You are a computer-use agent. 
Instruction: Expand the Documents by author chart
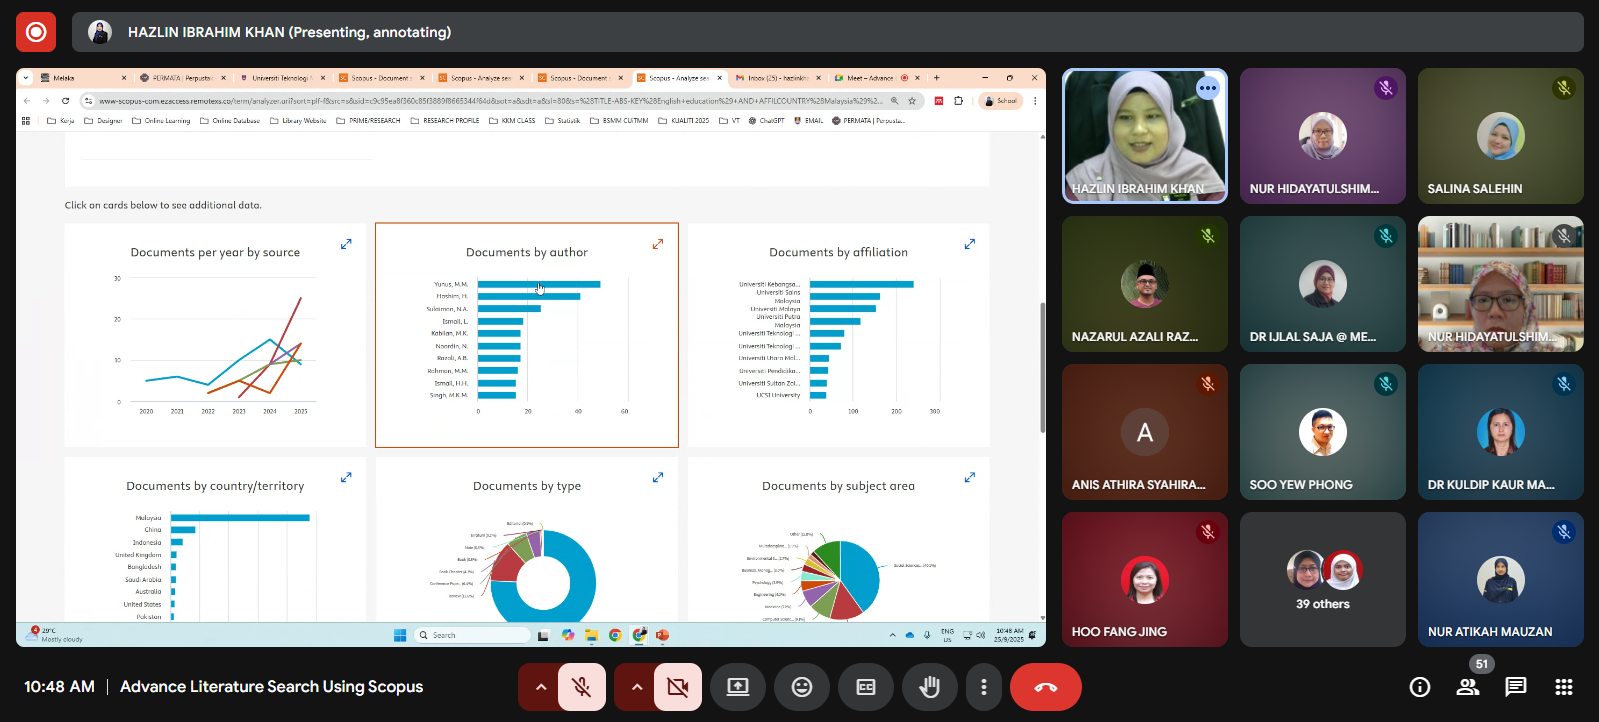tap(658, 244)
